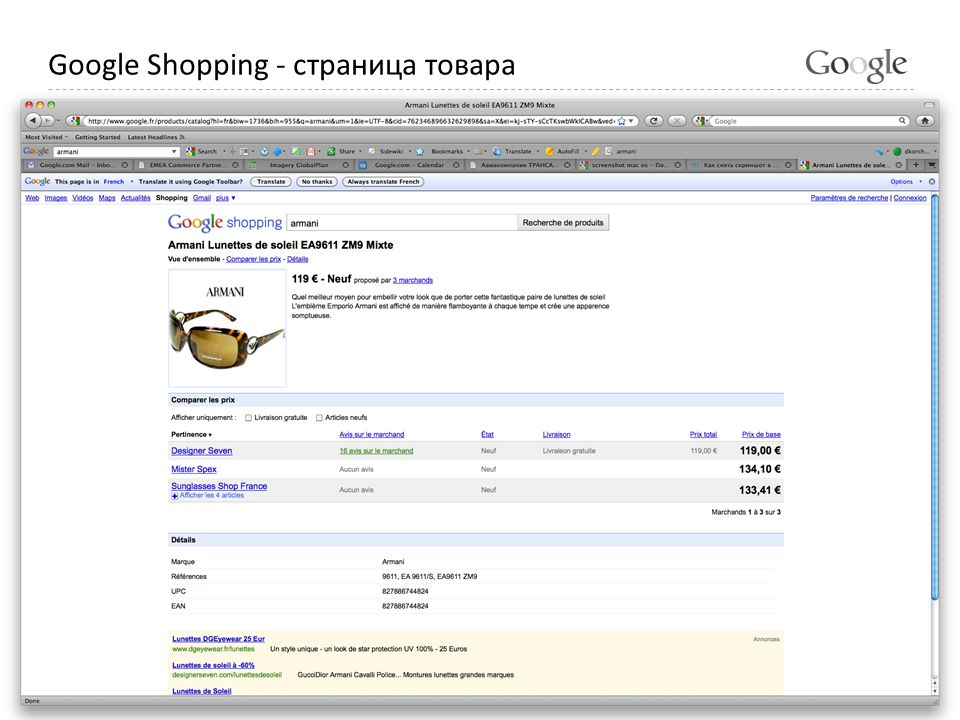Open the Most Visited bookmarks dropdown
Screen dimensions: 960x720
47,137
